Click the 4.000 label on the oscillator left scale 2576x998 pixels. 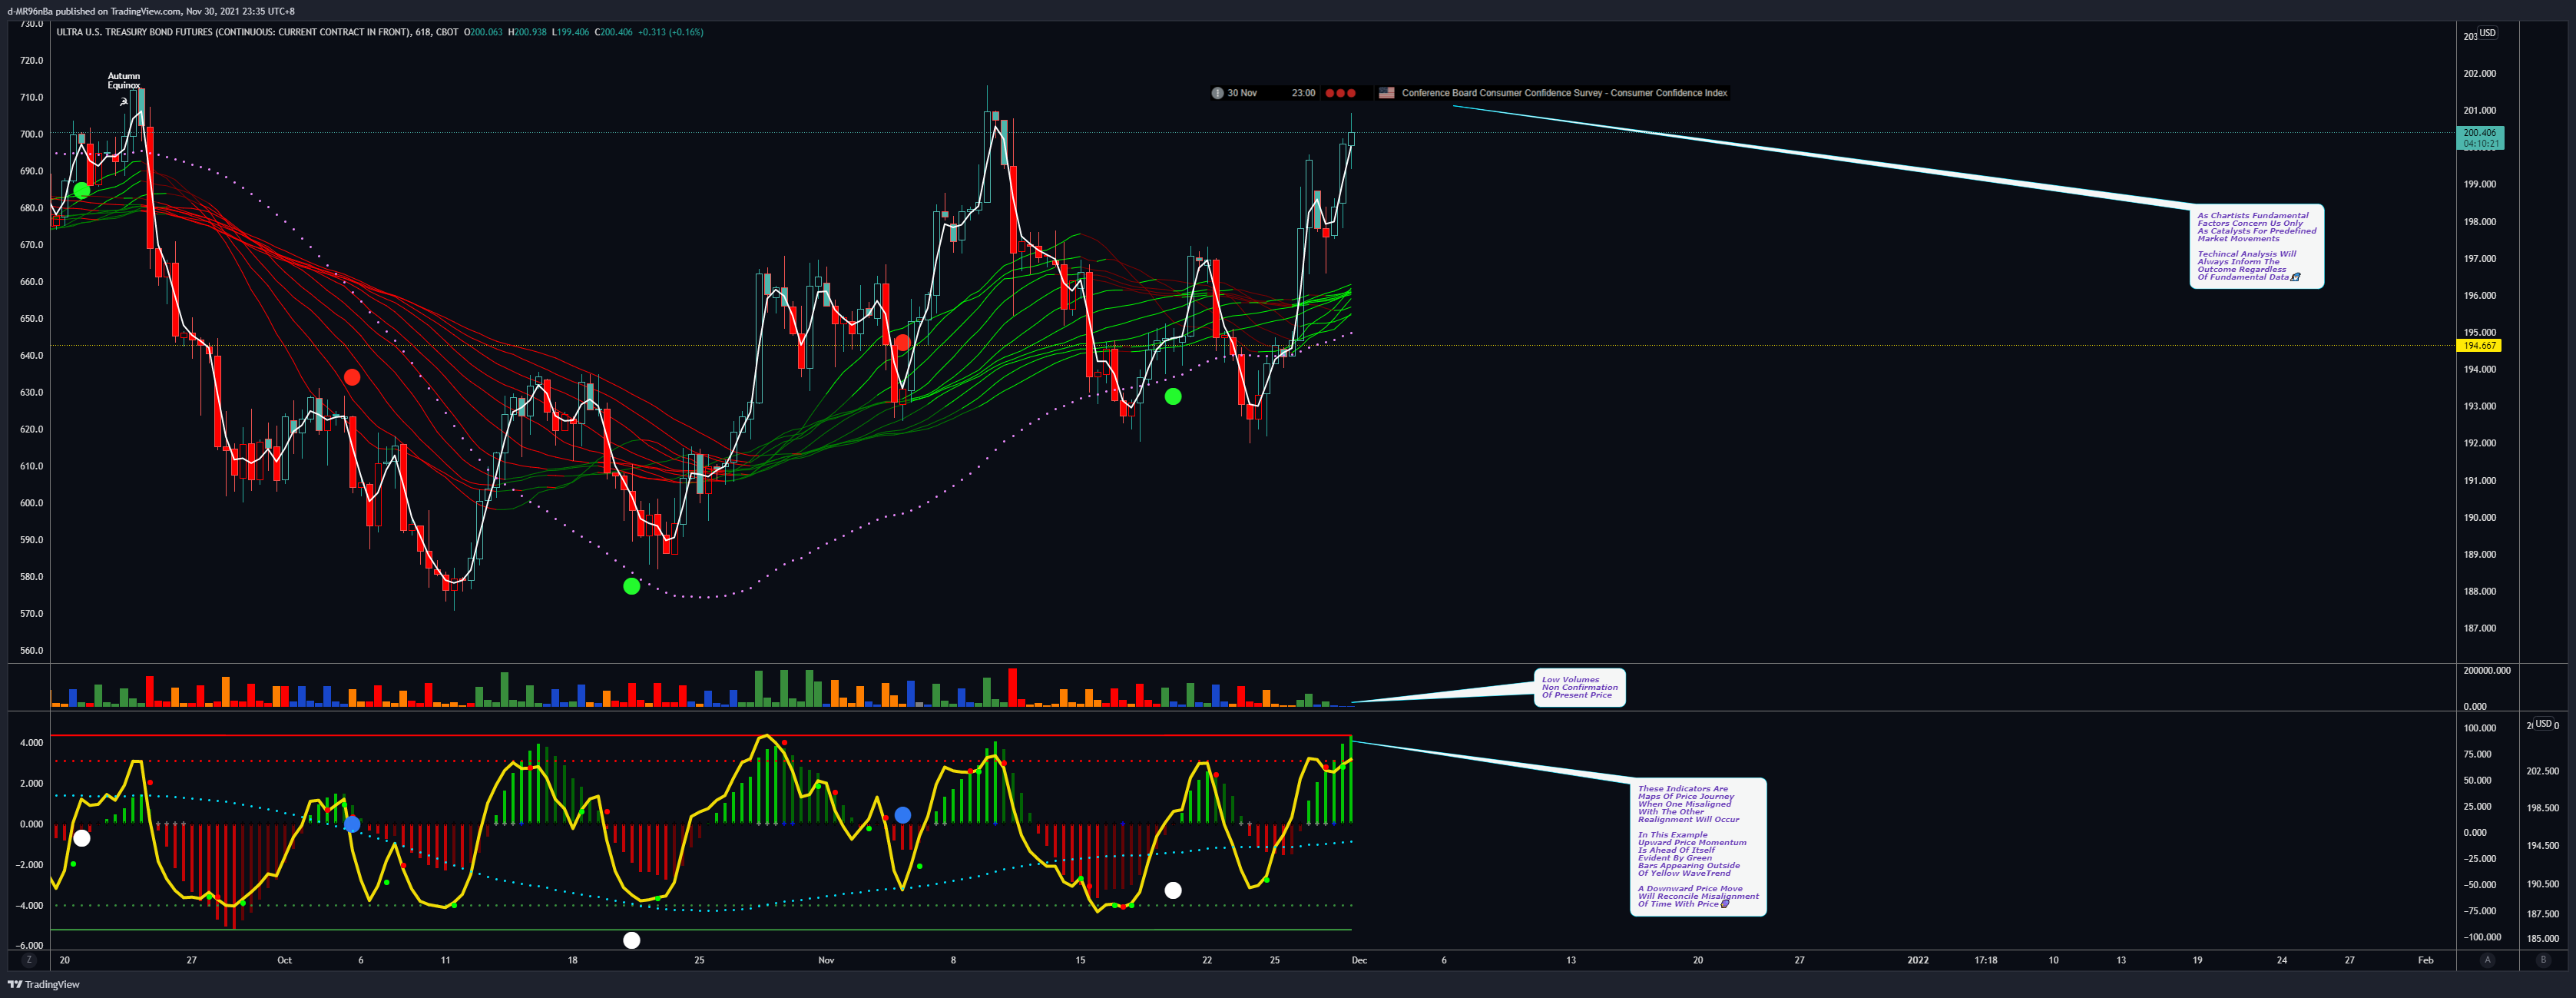tap(32, 743)
